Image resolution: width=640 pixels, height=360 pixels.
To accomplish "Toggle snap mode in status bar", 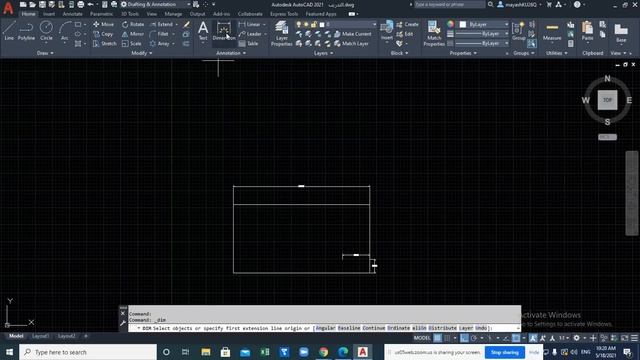I will click(x=447, y=338).
